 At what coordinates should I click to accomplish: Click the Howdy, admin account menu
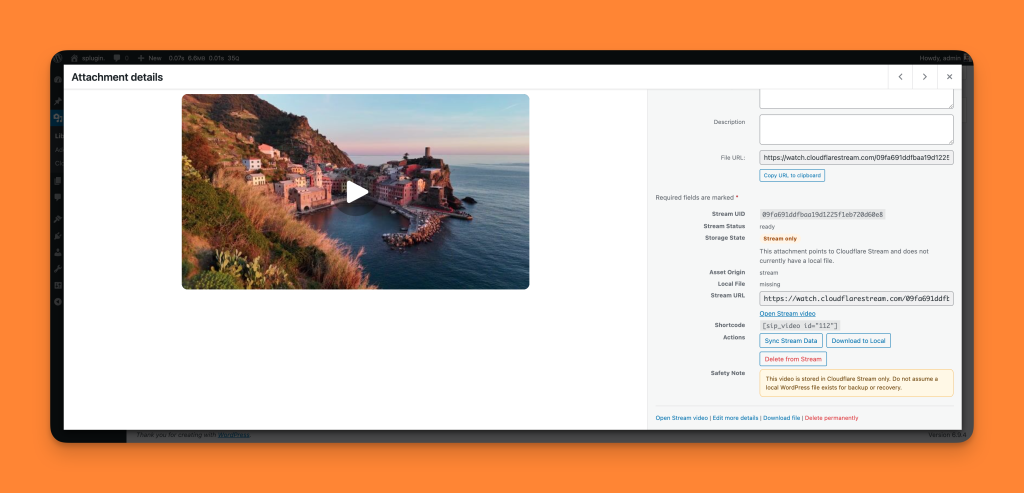(x=944, y=58)
